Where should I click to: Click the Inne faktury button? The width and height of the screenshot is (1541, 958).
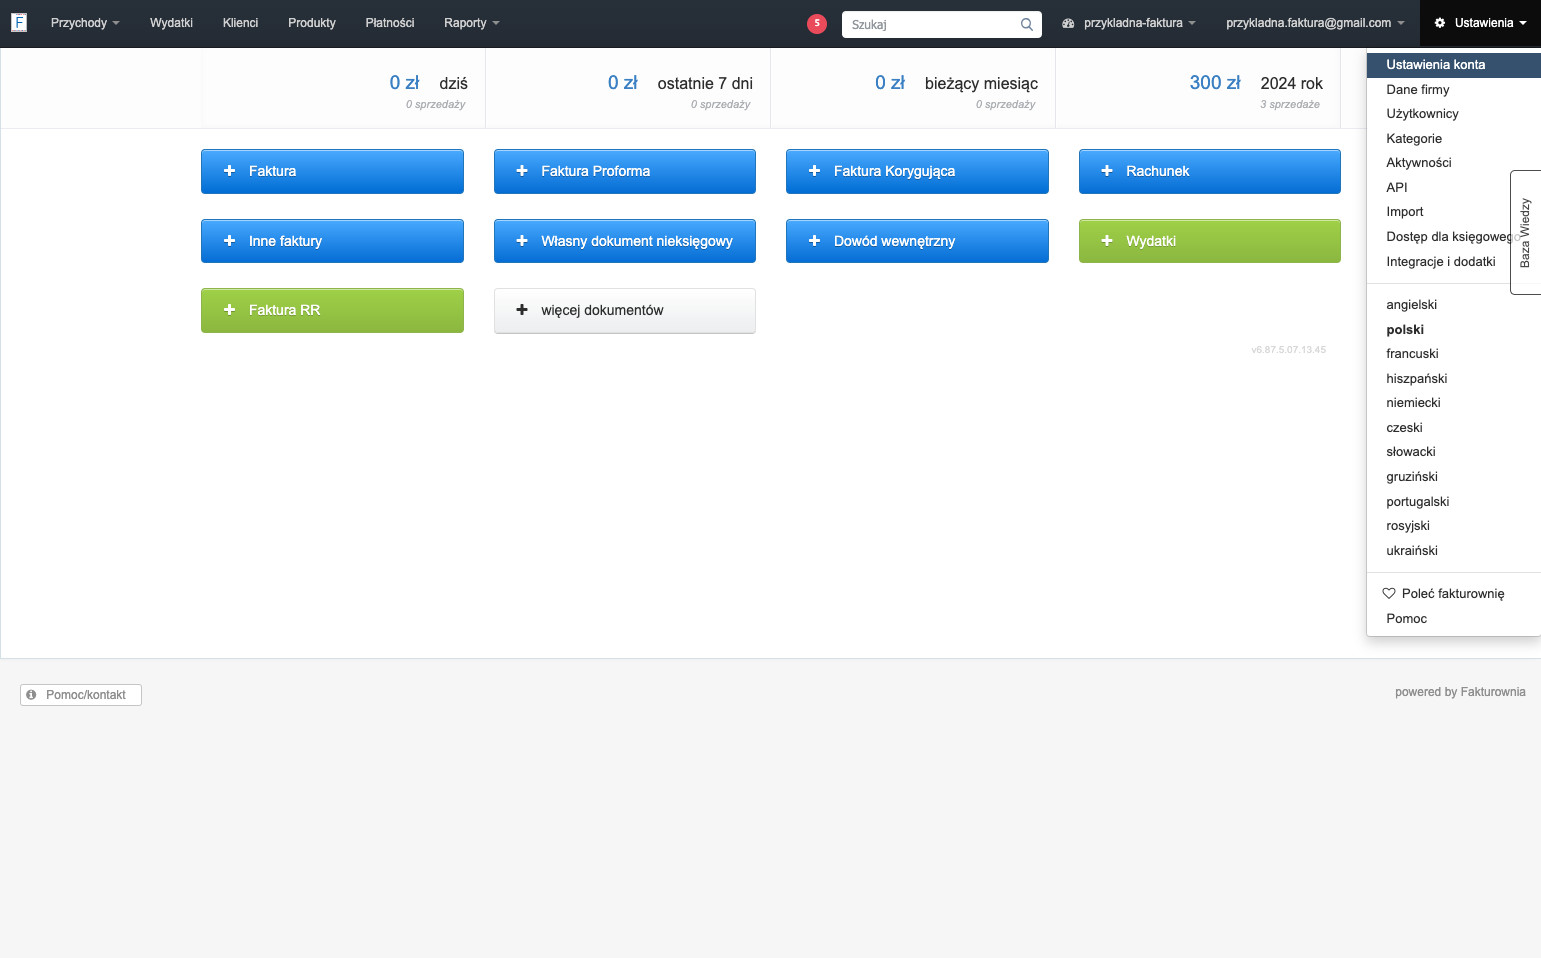[332, 241]
